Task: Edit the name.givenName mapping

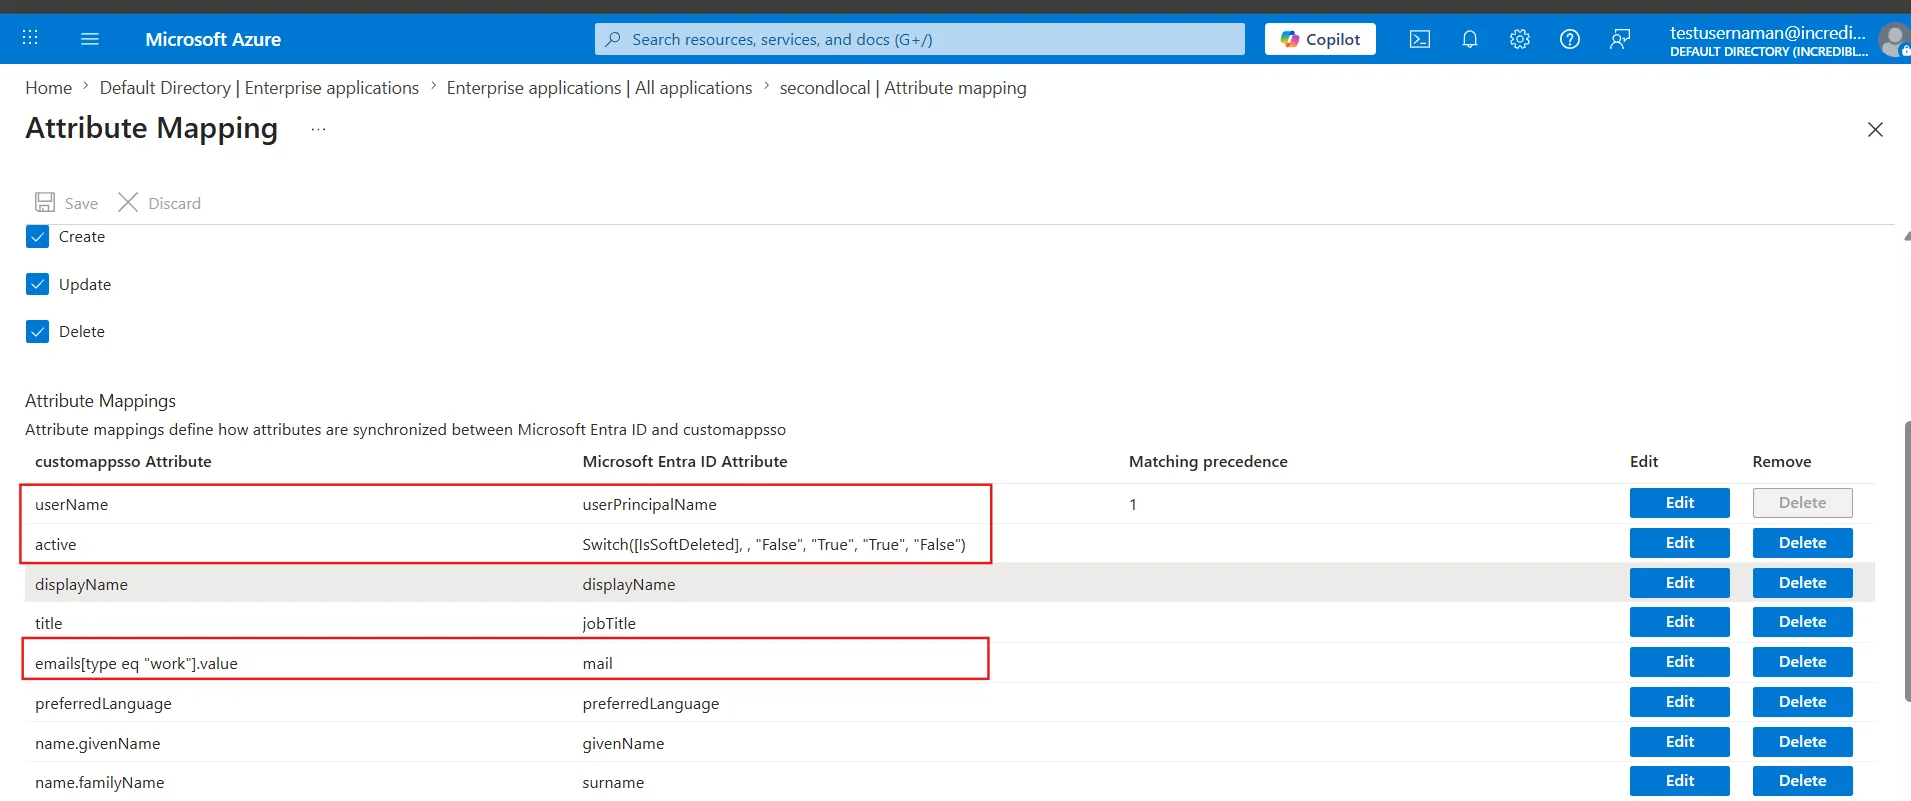Action: [x=1679, y=742]
